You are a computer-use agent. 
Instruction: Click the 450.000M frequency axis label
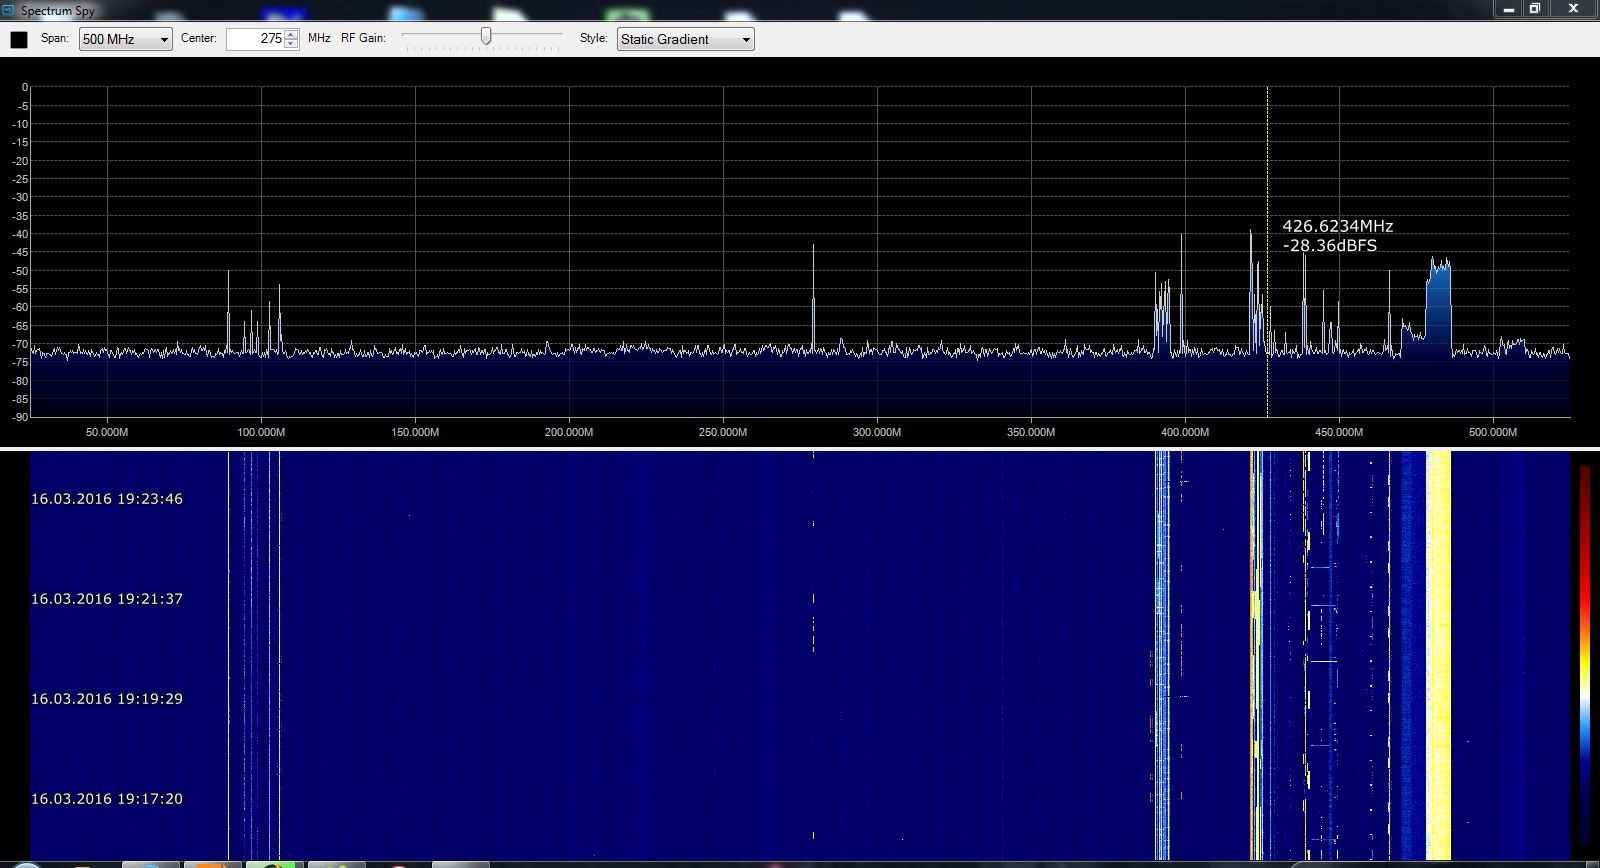1339,432
